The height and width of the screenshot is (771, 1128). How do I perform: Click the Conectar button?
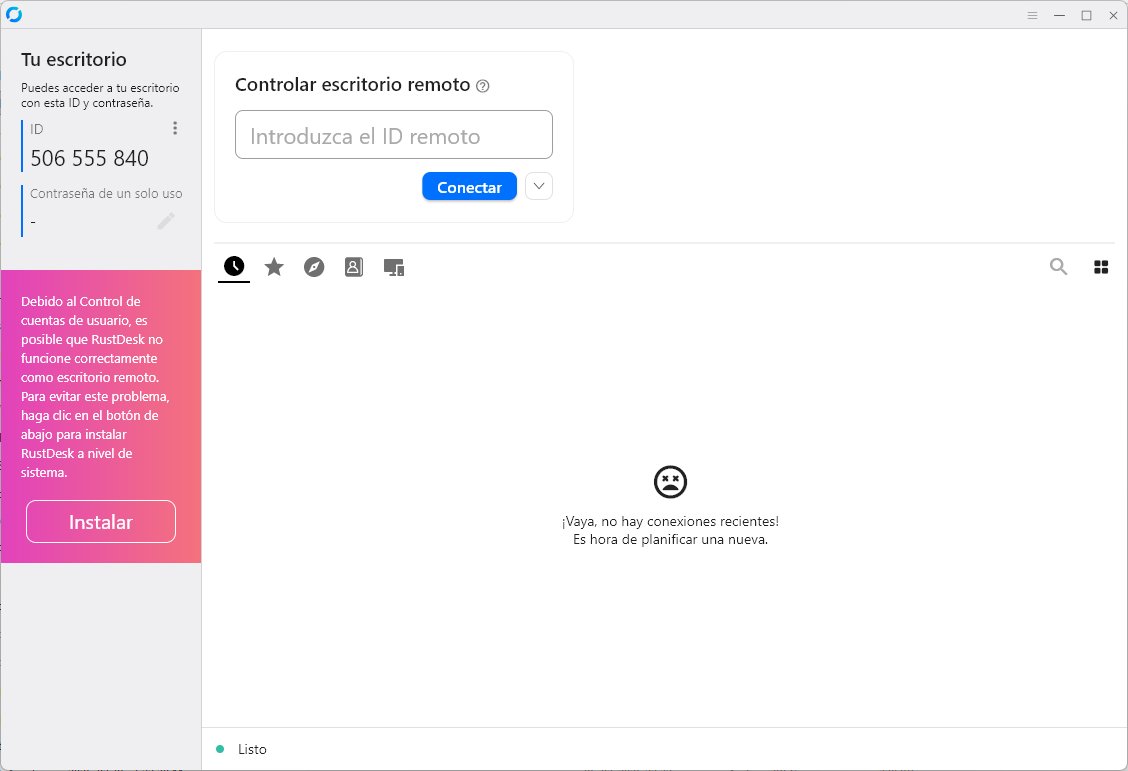coord(469,187)
